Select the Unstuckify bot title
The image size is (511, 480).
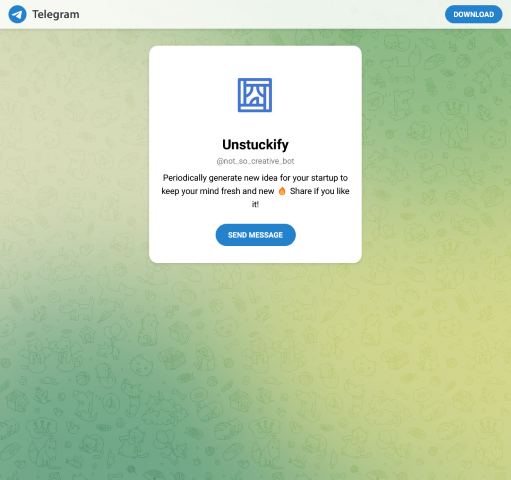255,144
